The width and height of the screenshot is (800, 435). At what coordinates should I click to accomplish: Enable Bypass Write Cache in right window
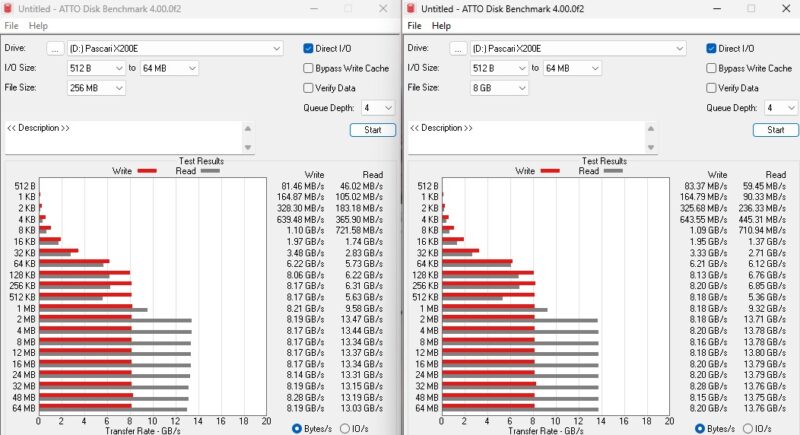tap(711, 68)
